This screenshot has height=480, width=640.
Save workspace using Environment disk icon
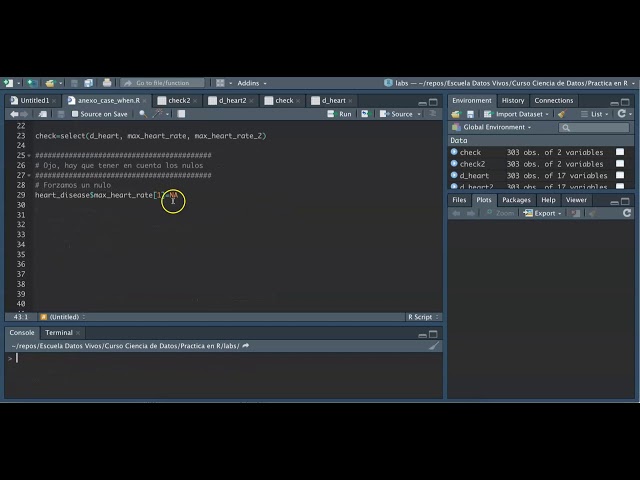(x=470, y=114)
